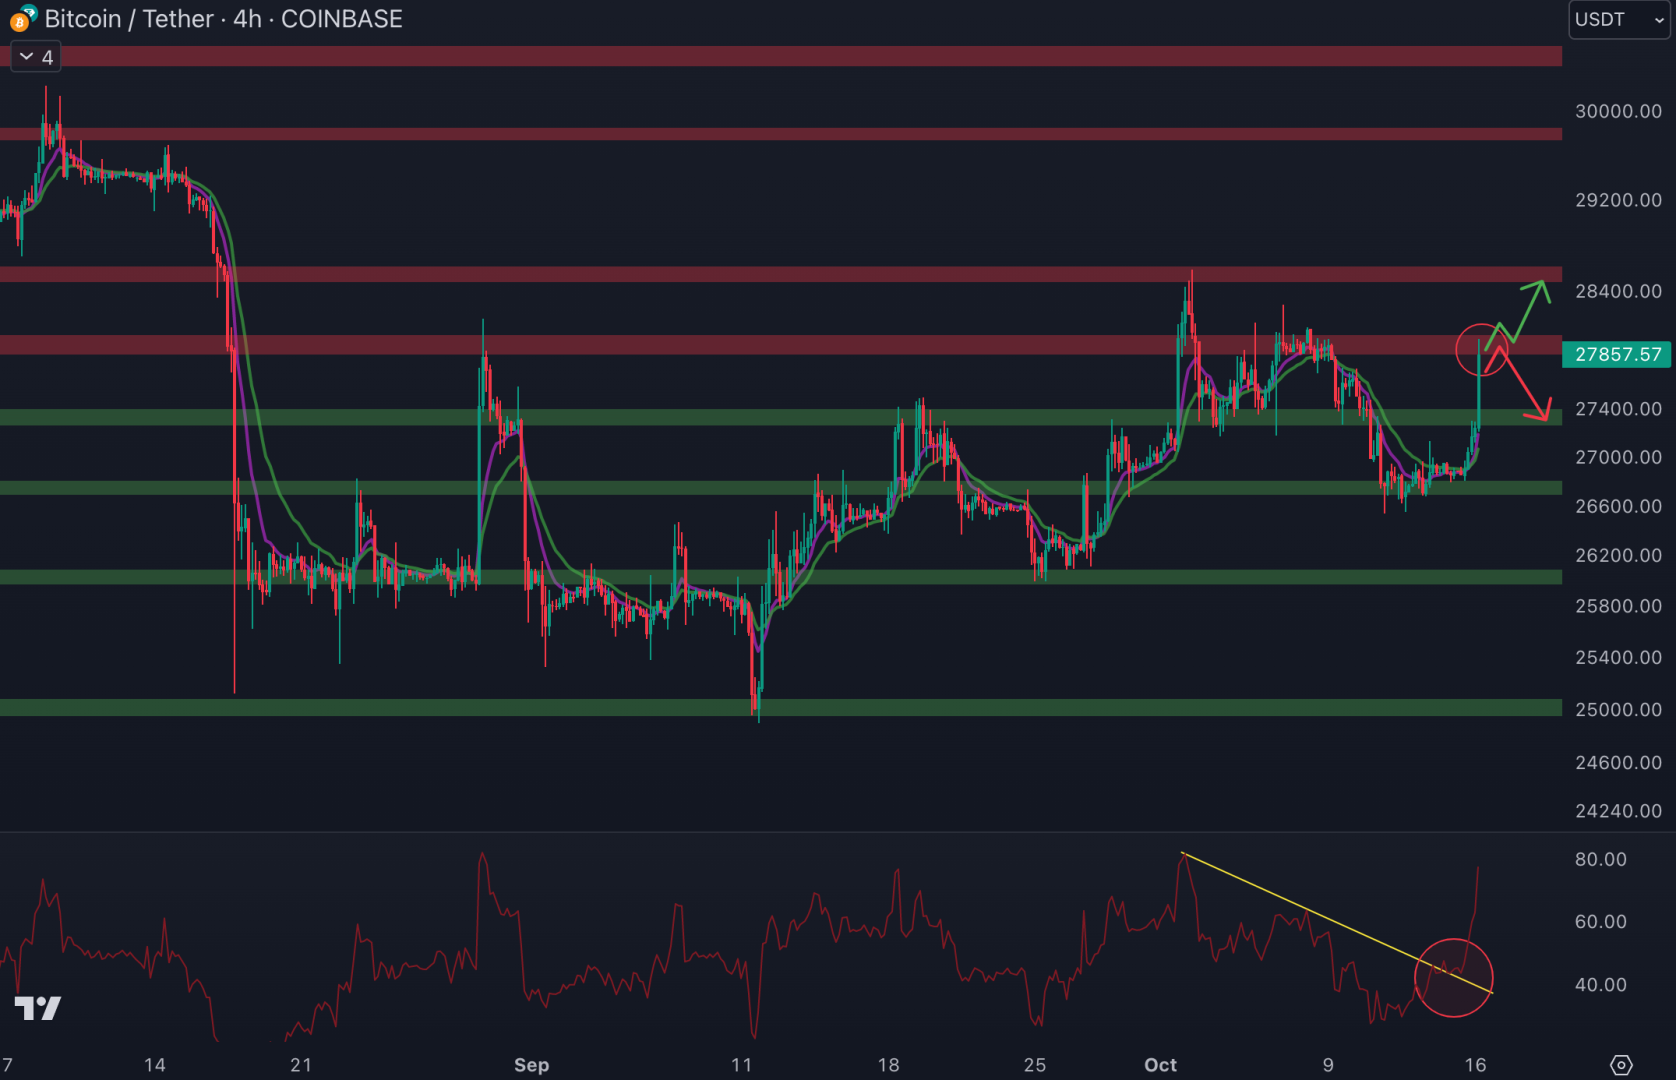Click the 25000.00 price axis label

(x=1618, y=709)
